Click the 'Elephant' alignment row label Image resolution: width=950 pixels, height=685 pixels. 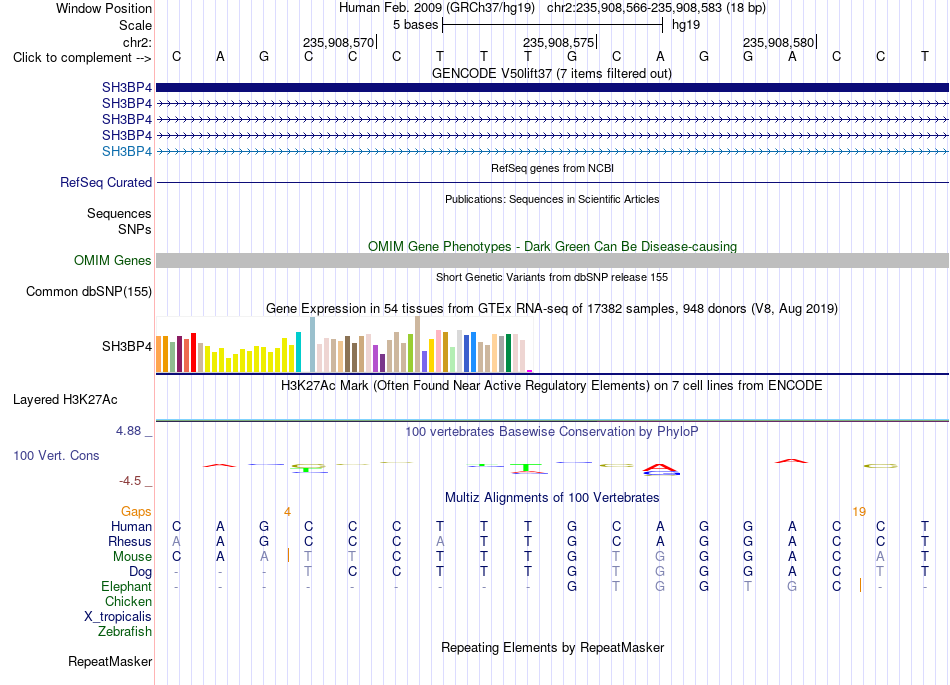coord(126,587)
